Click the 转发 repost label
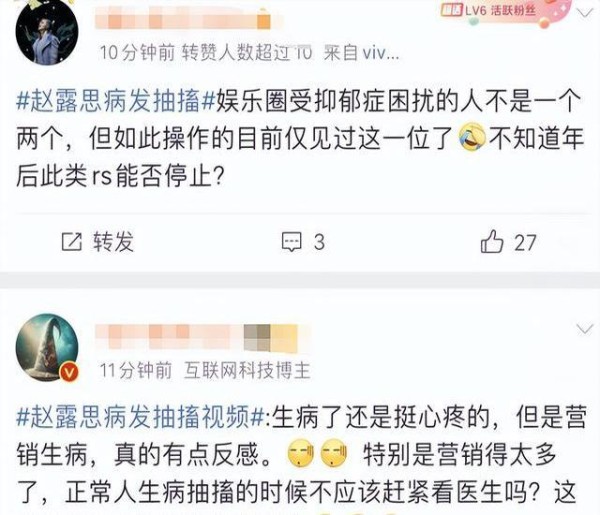Image resolution: width=600 pixels, height=515 pixels. (x=113, y=242)
